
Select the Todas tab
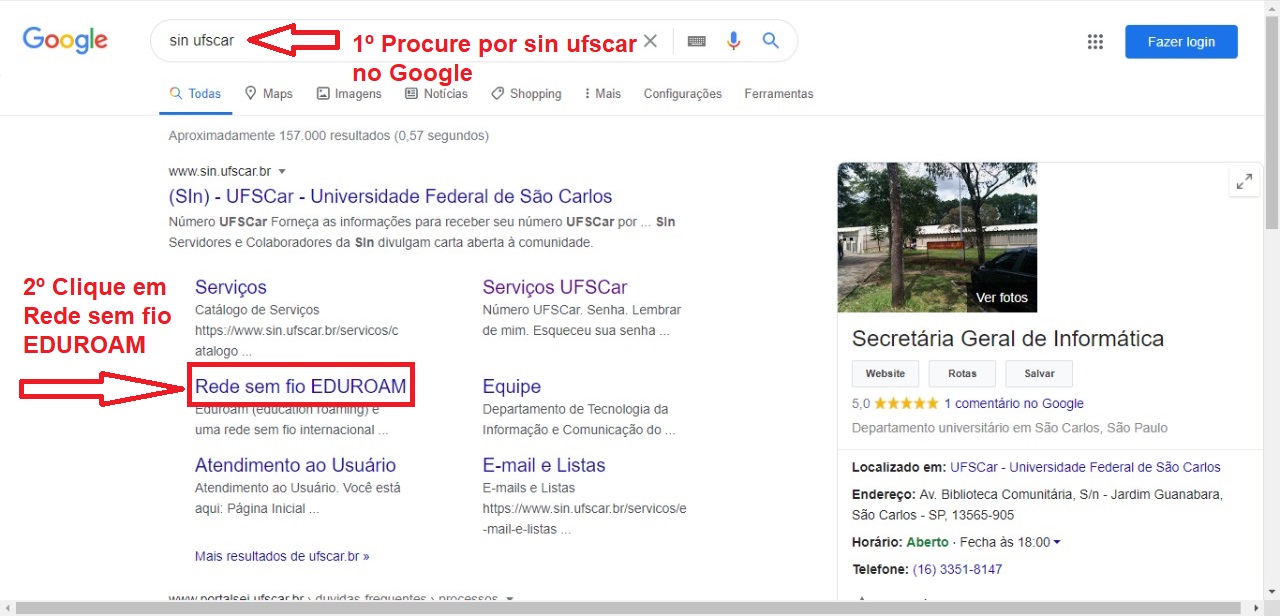tap(195, 94)
